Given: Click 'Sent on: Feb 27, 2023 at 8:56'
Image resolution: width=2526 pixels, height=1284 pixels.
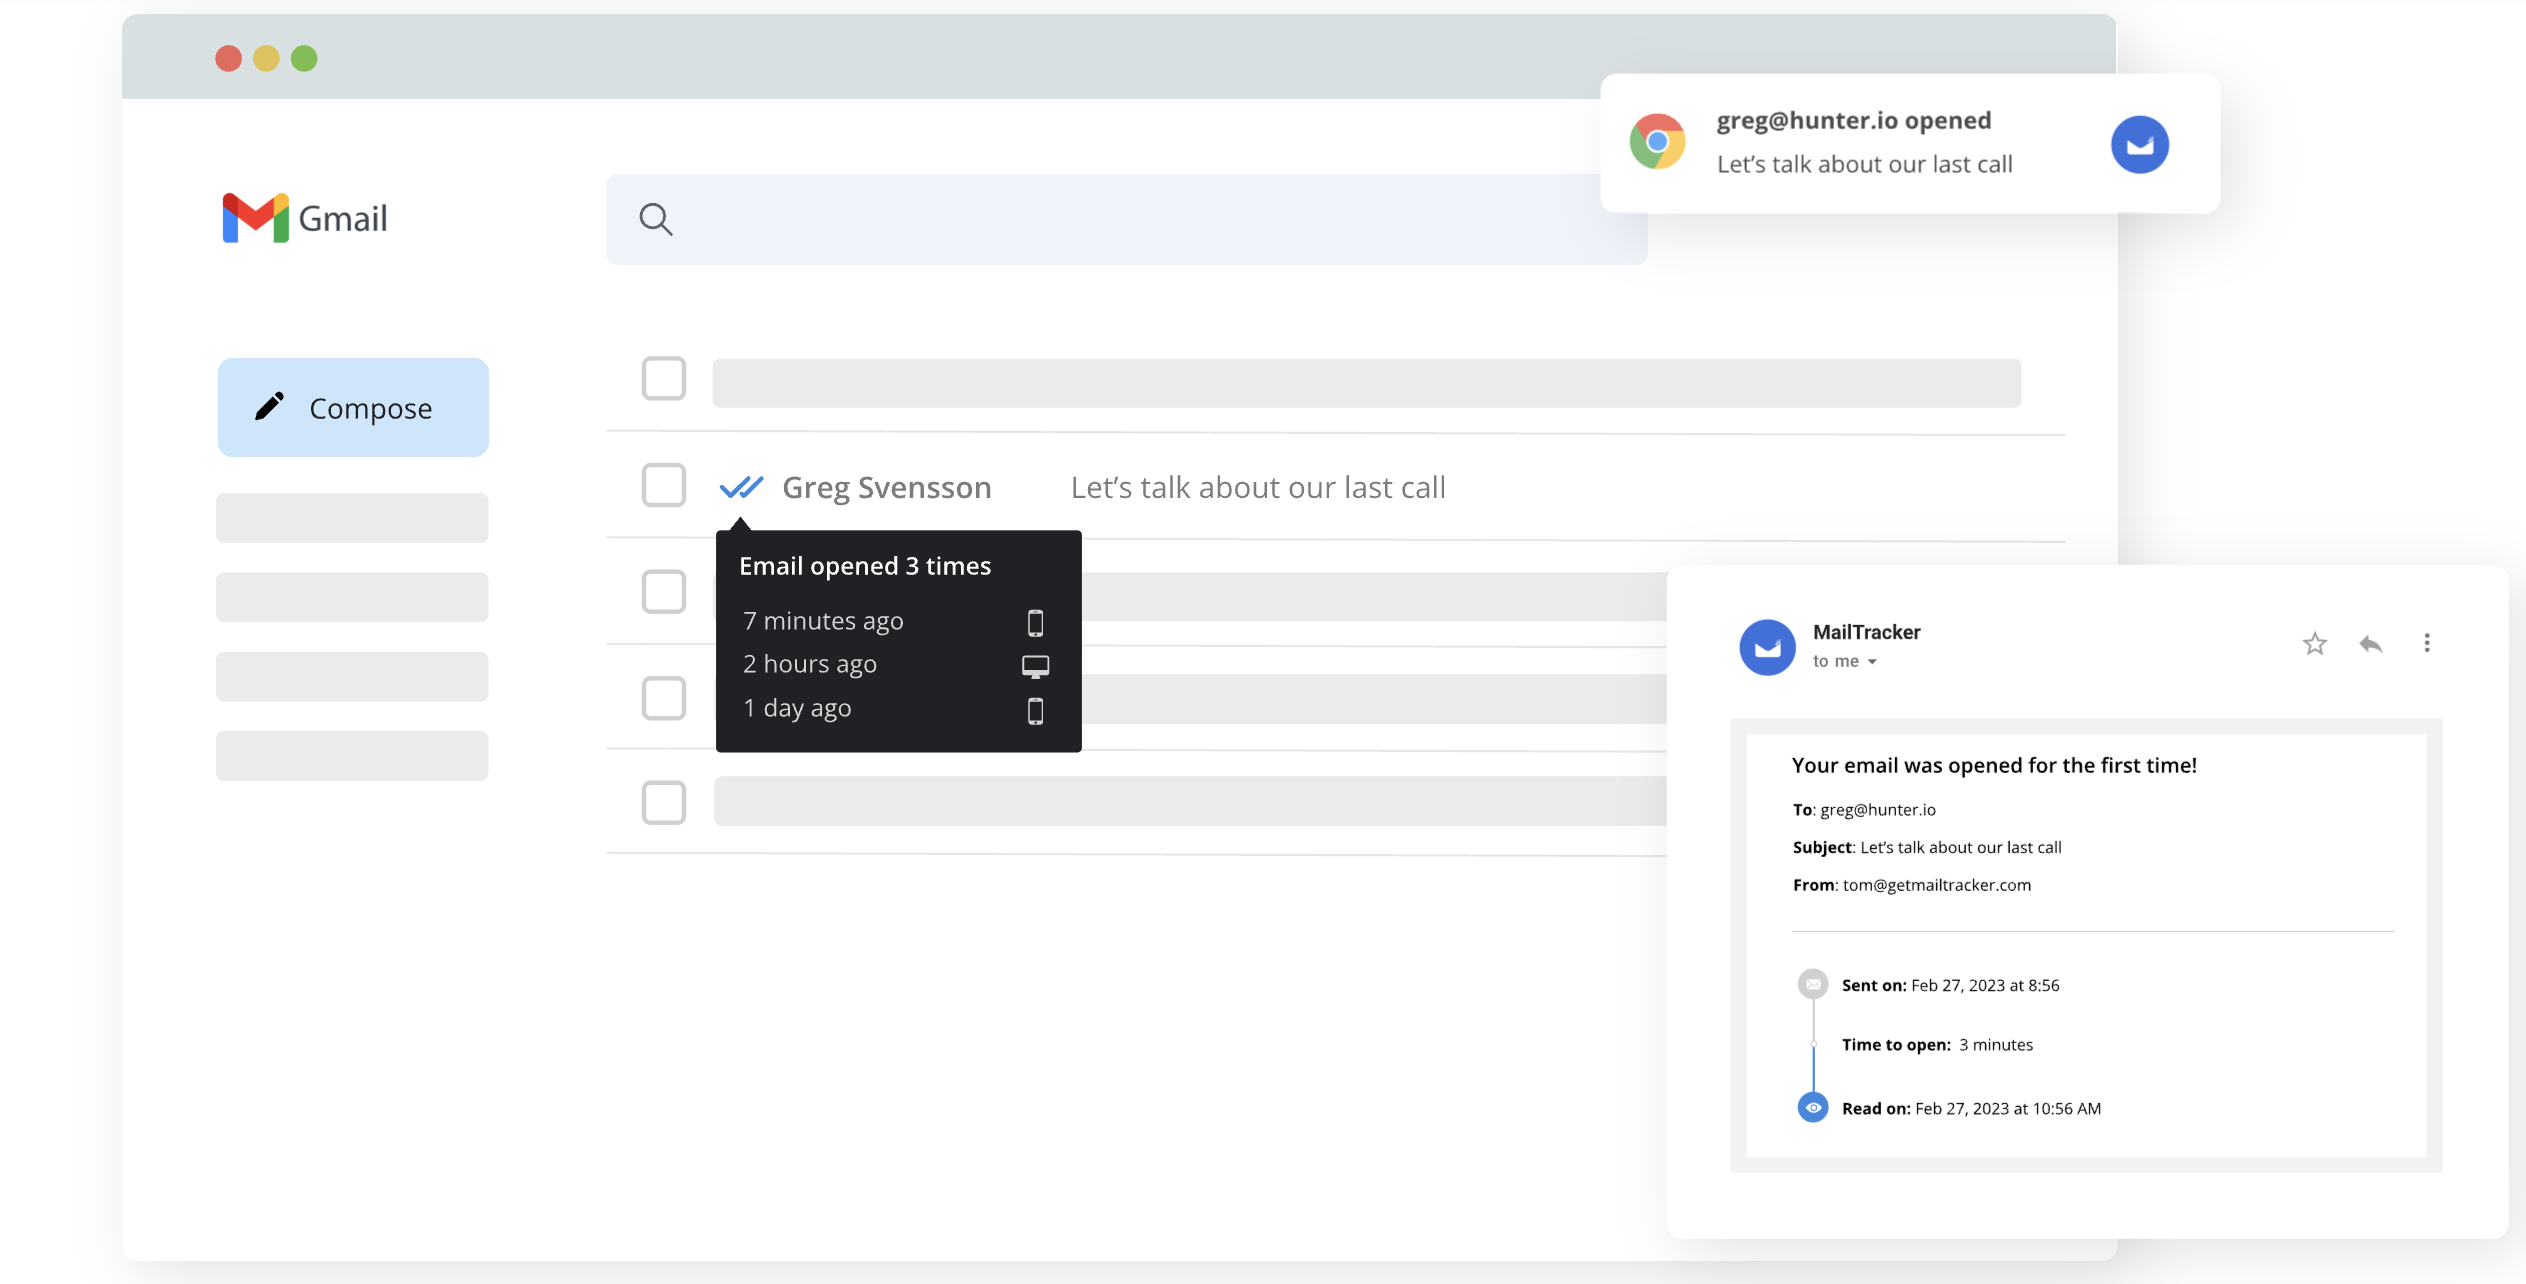Looking at the screenshot, I should pyautogui.click(x=1950, y=985).
